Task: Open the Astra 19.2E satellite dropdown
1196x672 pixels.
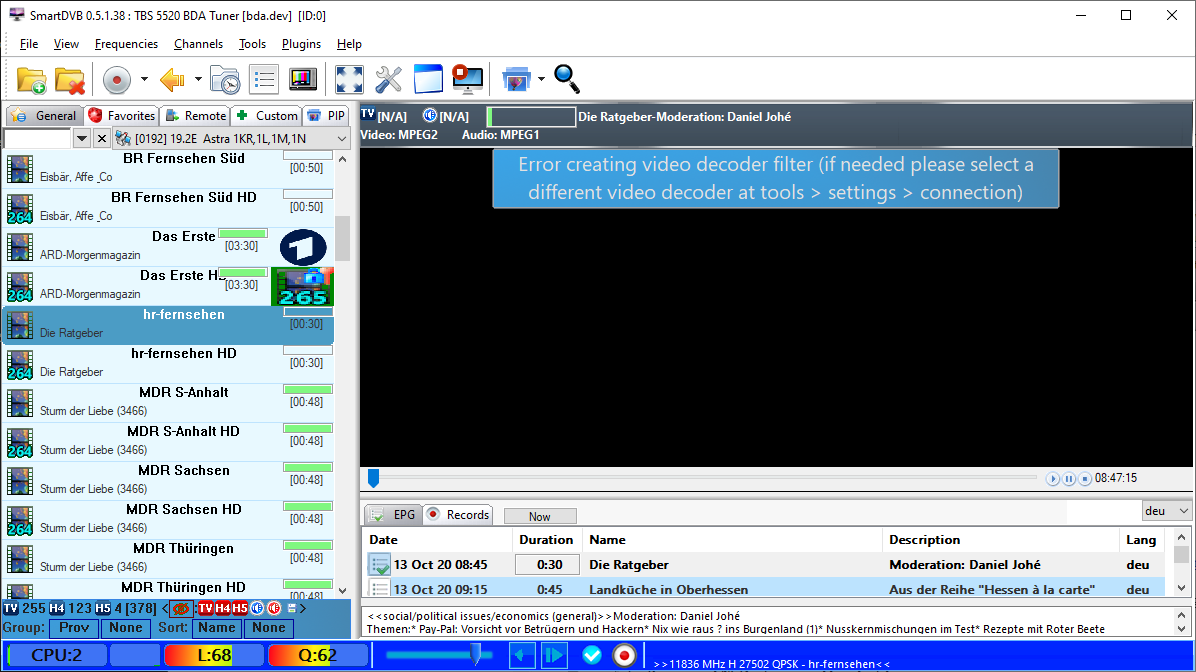Action: 342,139
